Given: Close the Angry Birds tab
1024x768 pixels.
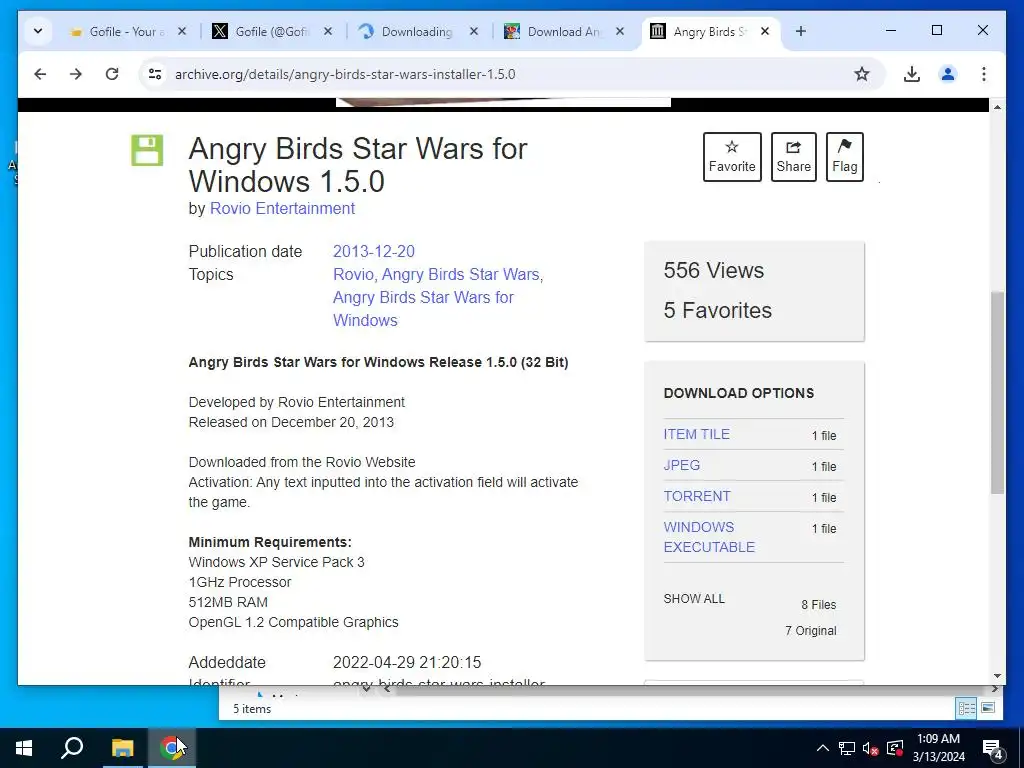Looking at the screenshot, I should click(x=765, y=31).
